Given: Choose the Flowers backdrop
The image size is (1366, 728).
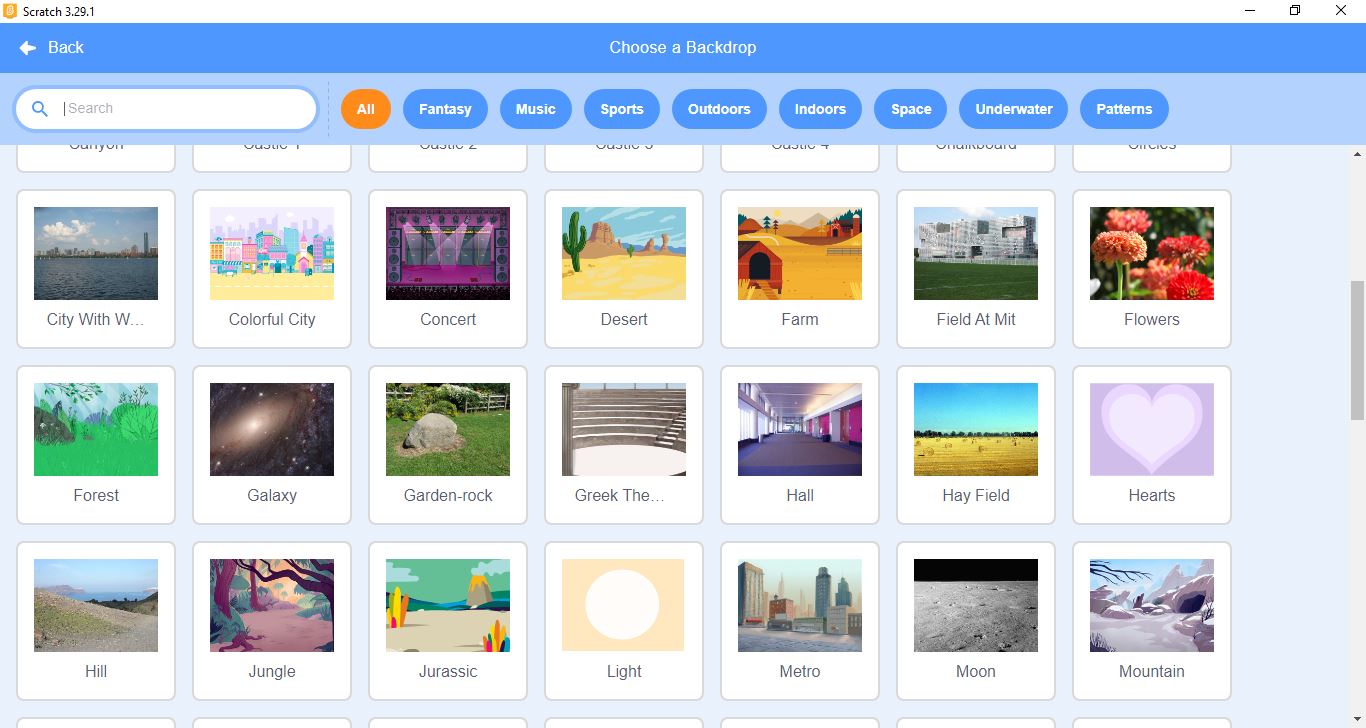Looking at the screenshot, I should point(1152,268).
